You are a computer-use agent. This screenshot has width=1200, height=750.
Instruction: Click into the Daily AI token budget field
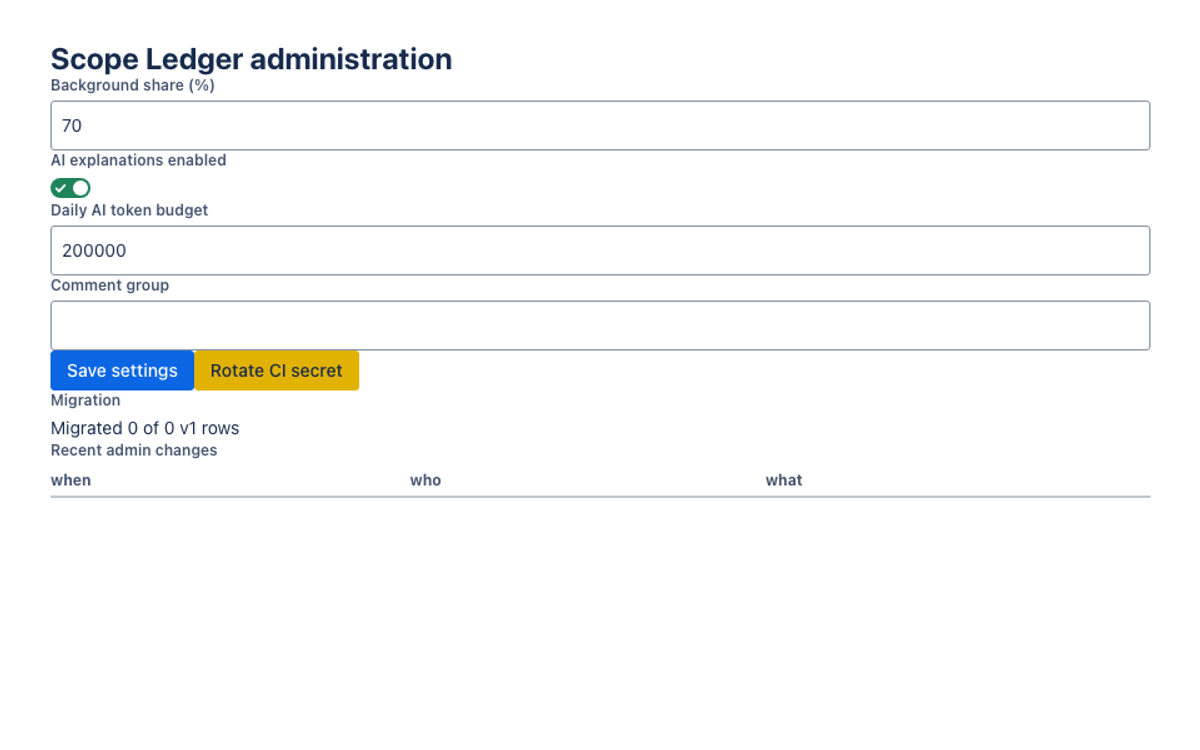click(x=600, y=250)
